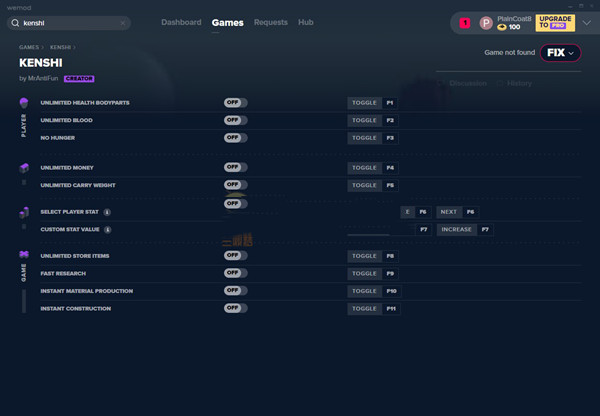Select the Unlimited Money cheat label
This screenshot has height=416, width=600.
67,168
